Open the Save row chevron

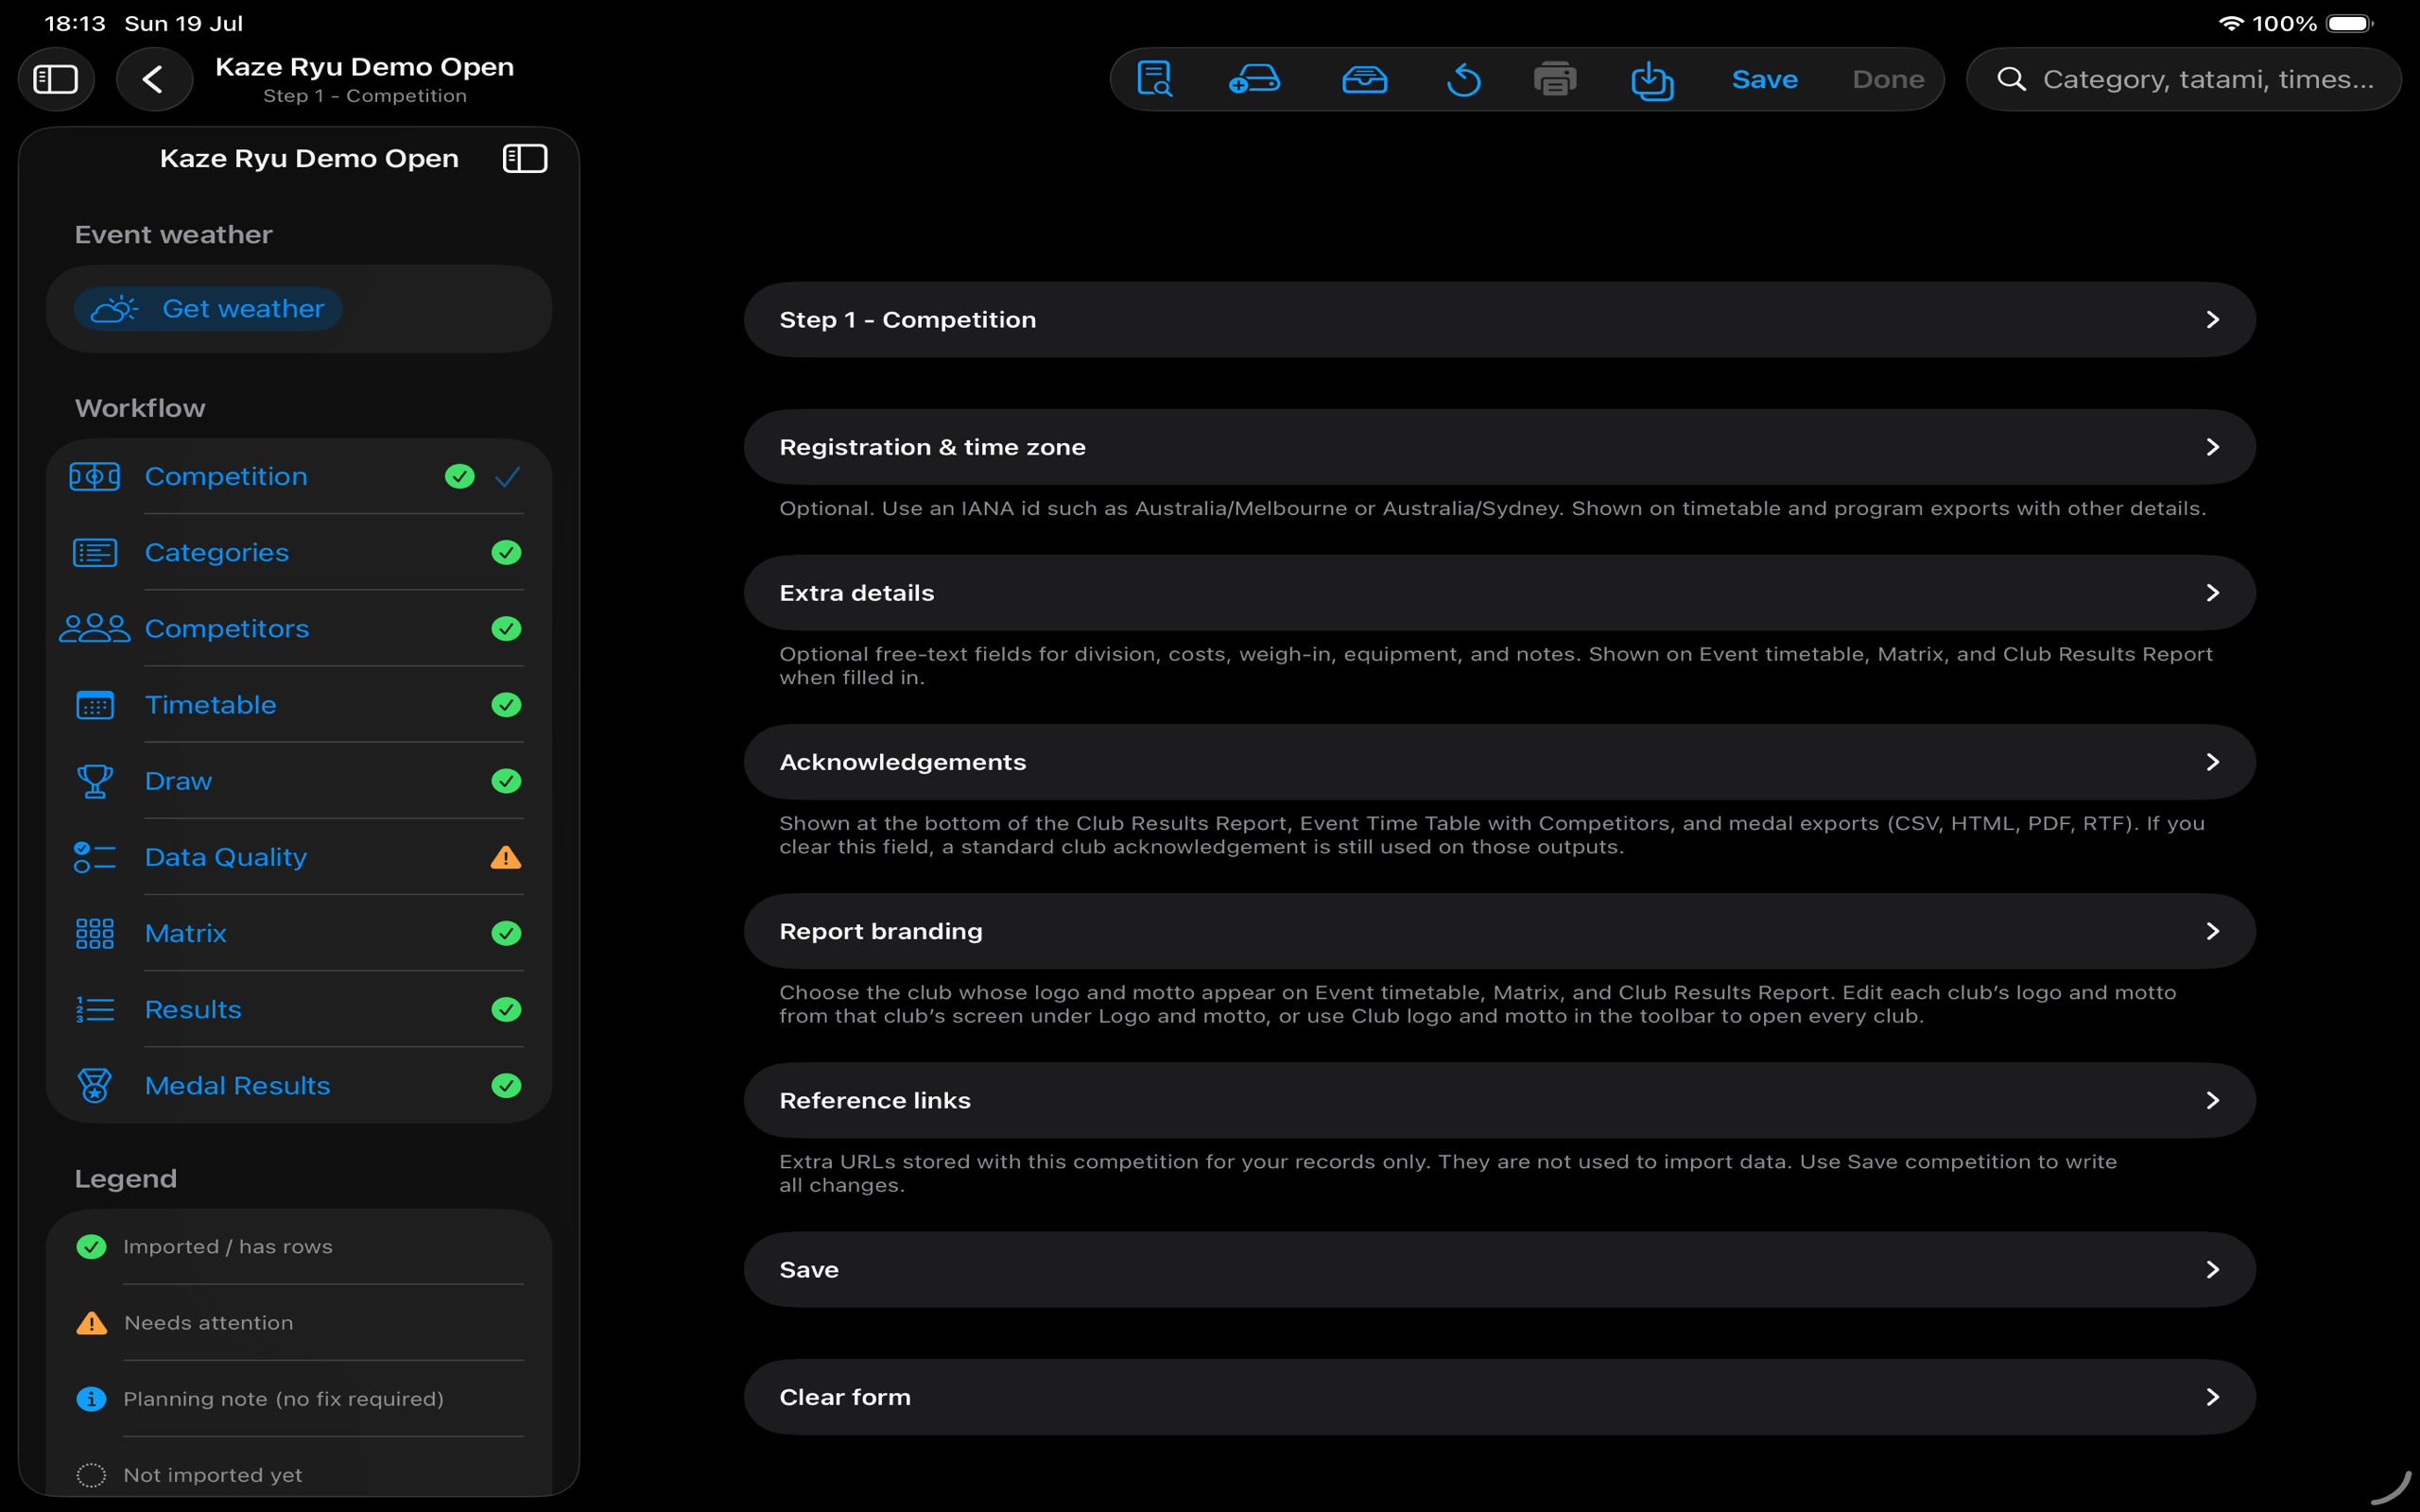pyautogui.click(x=2212, y=1270)
